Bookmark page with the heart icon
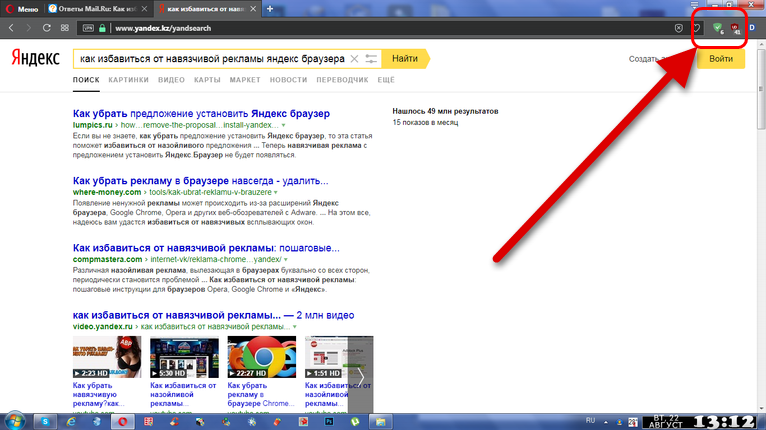 696,28
